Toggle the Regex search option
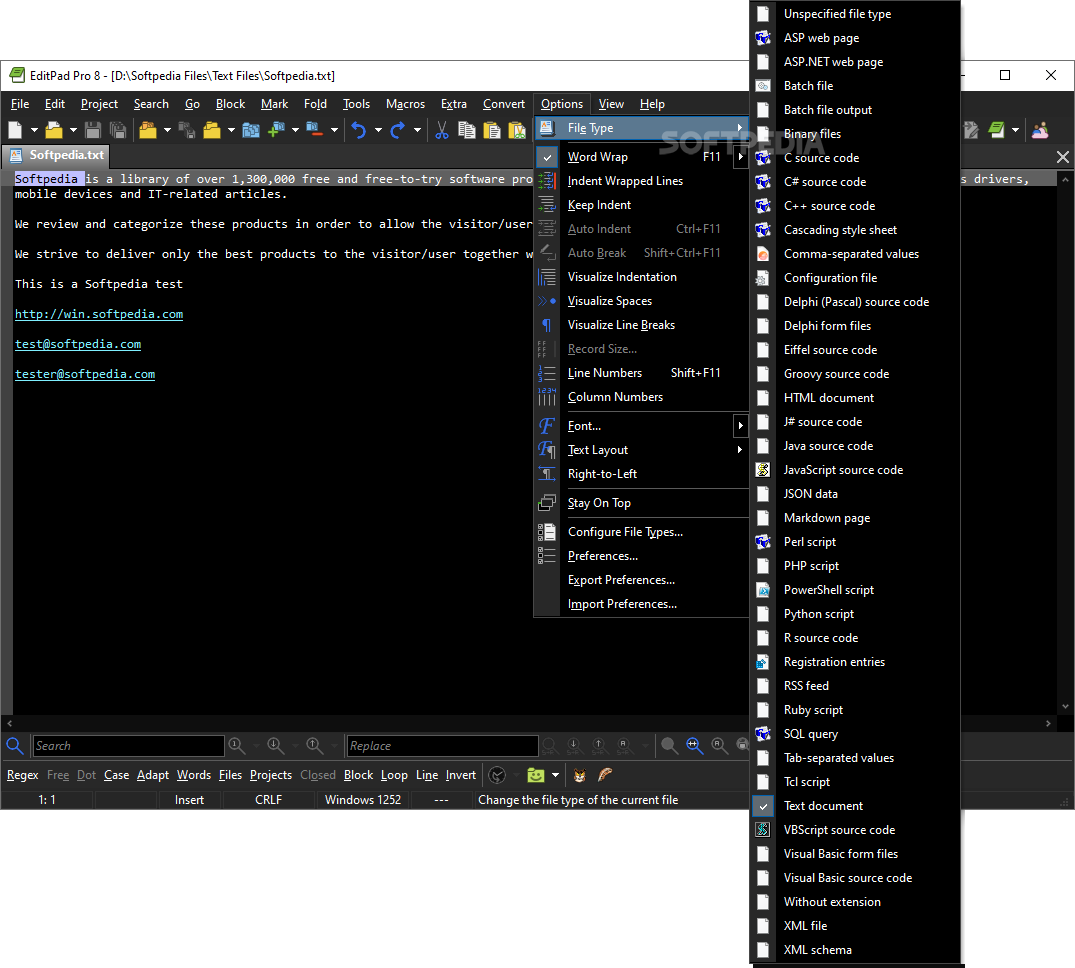1075x968 pixels. pos(23,775)
